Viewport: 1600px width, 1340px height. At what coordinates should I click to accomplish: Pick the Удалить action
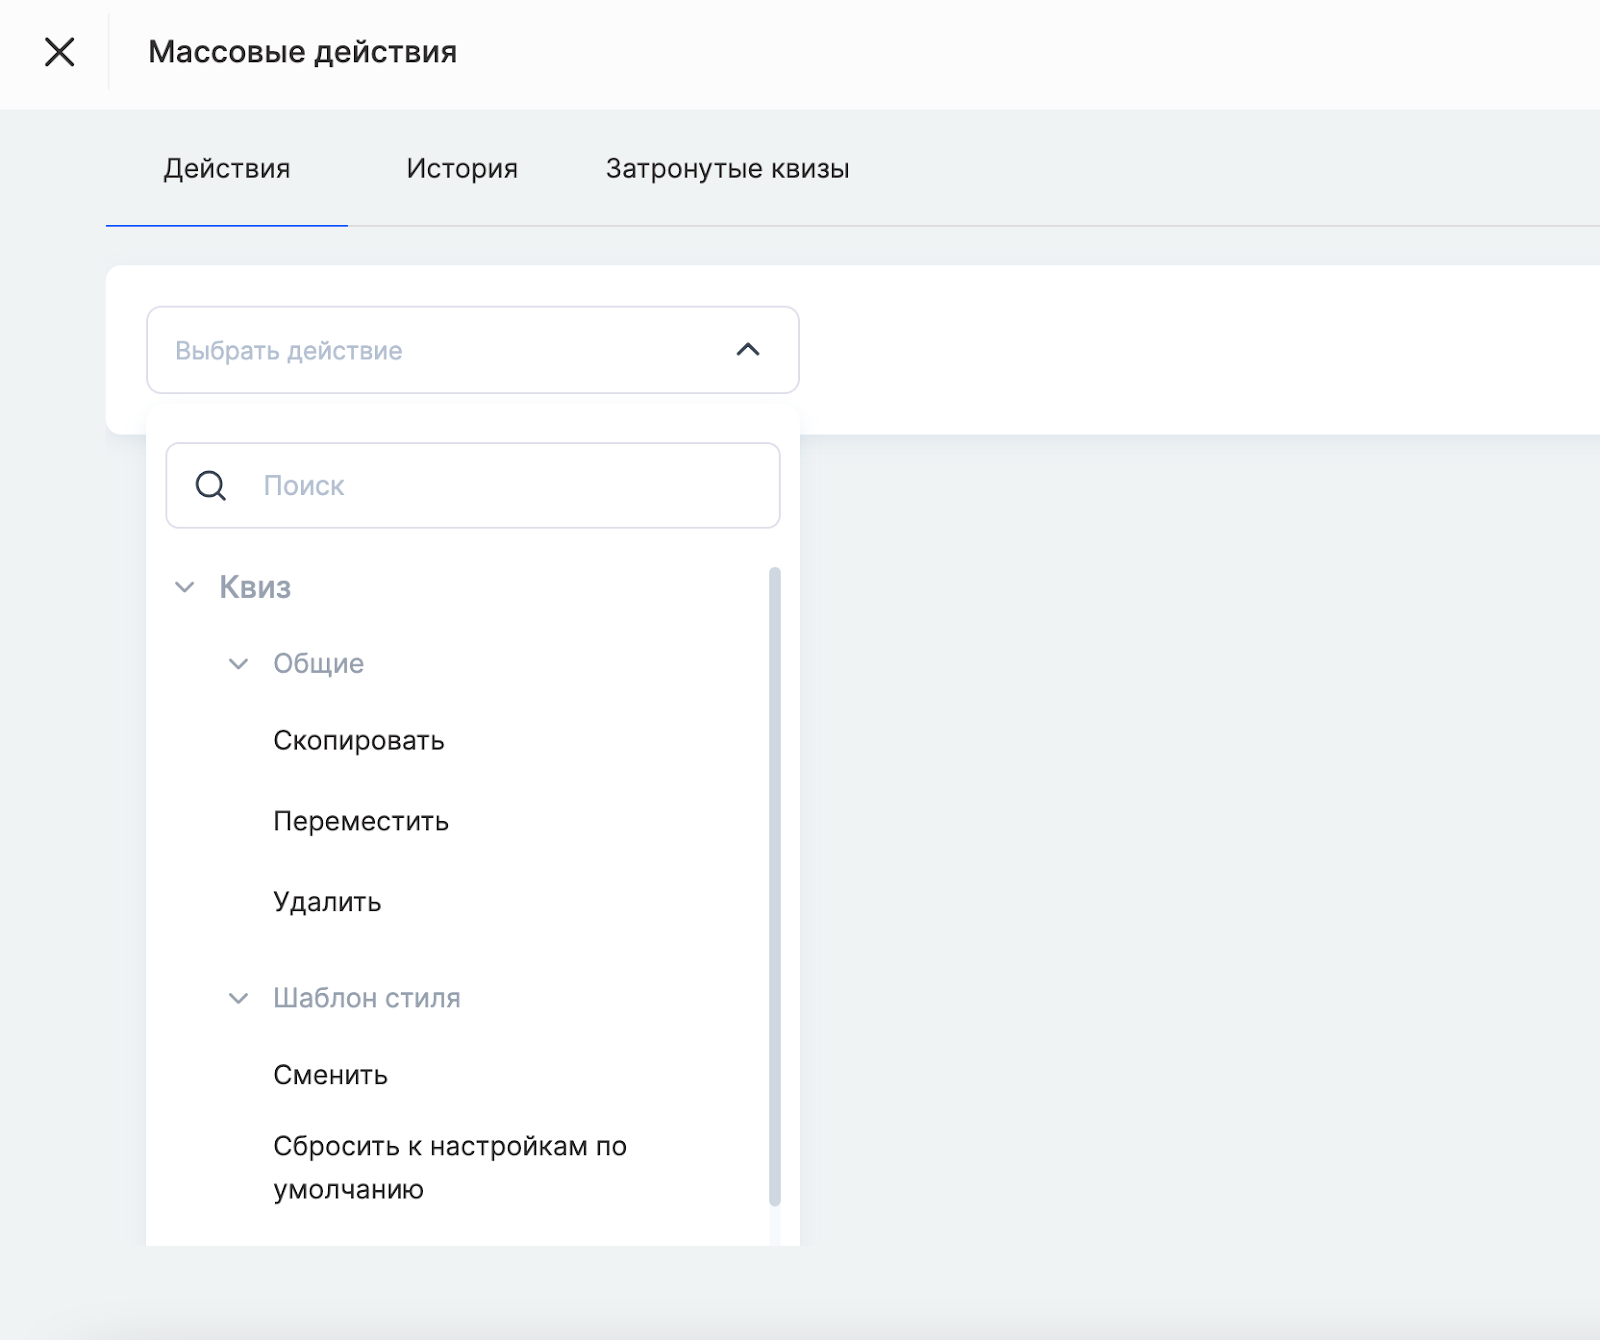tap(327, 902)
